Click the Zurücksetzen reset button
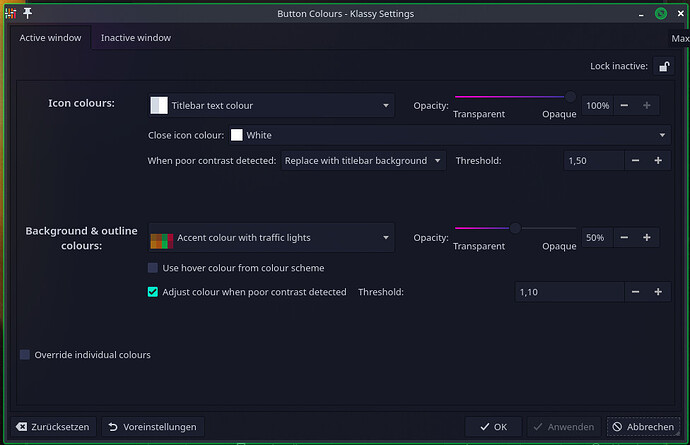Viewport: 690px width, 445px height. [52, 426]
